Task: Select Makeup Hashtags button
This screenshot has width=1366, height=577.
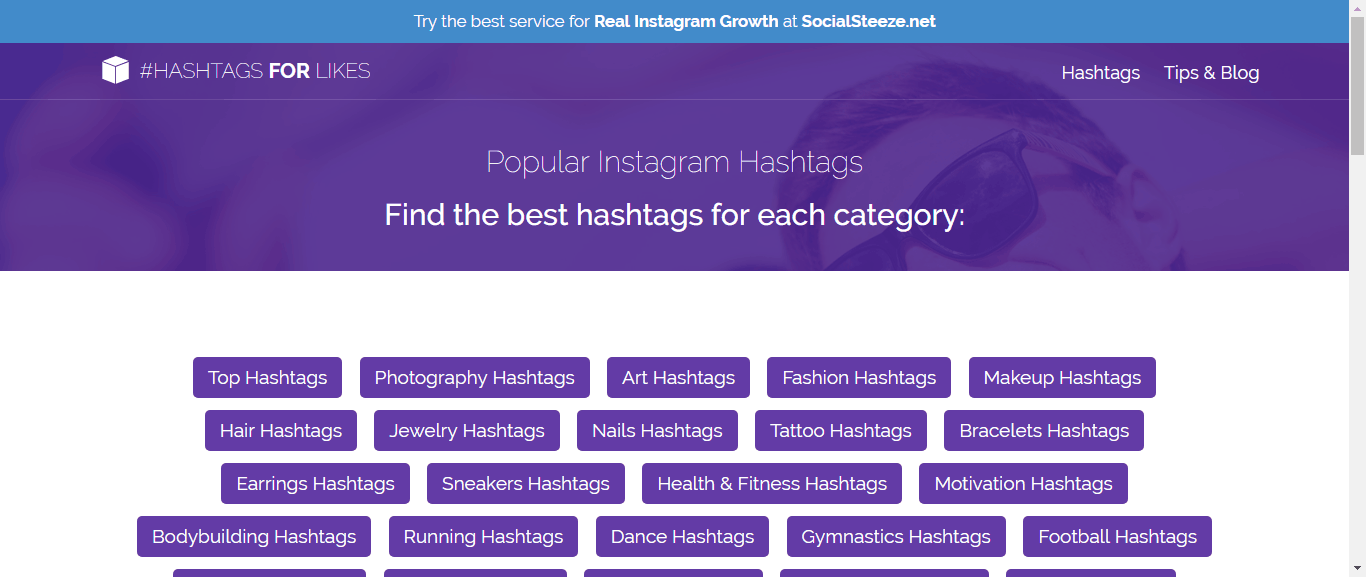Action: pyautogui.click(x=1062, y=377)
